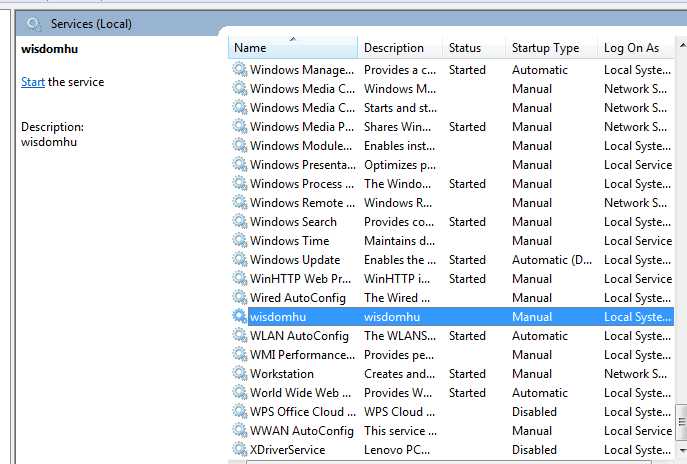Click Disabled startup type of WPS Office Cloud
Image resolution: width=687 pixels, height=464 pixels.
534,412
